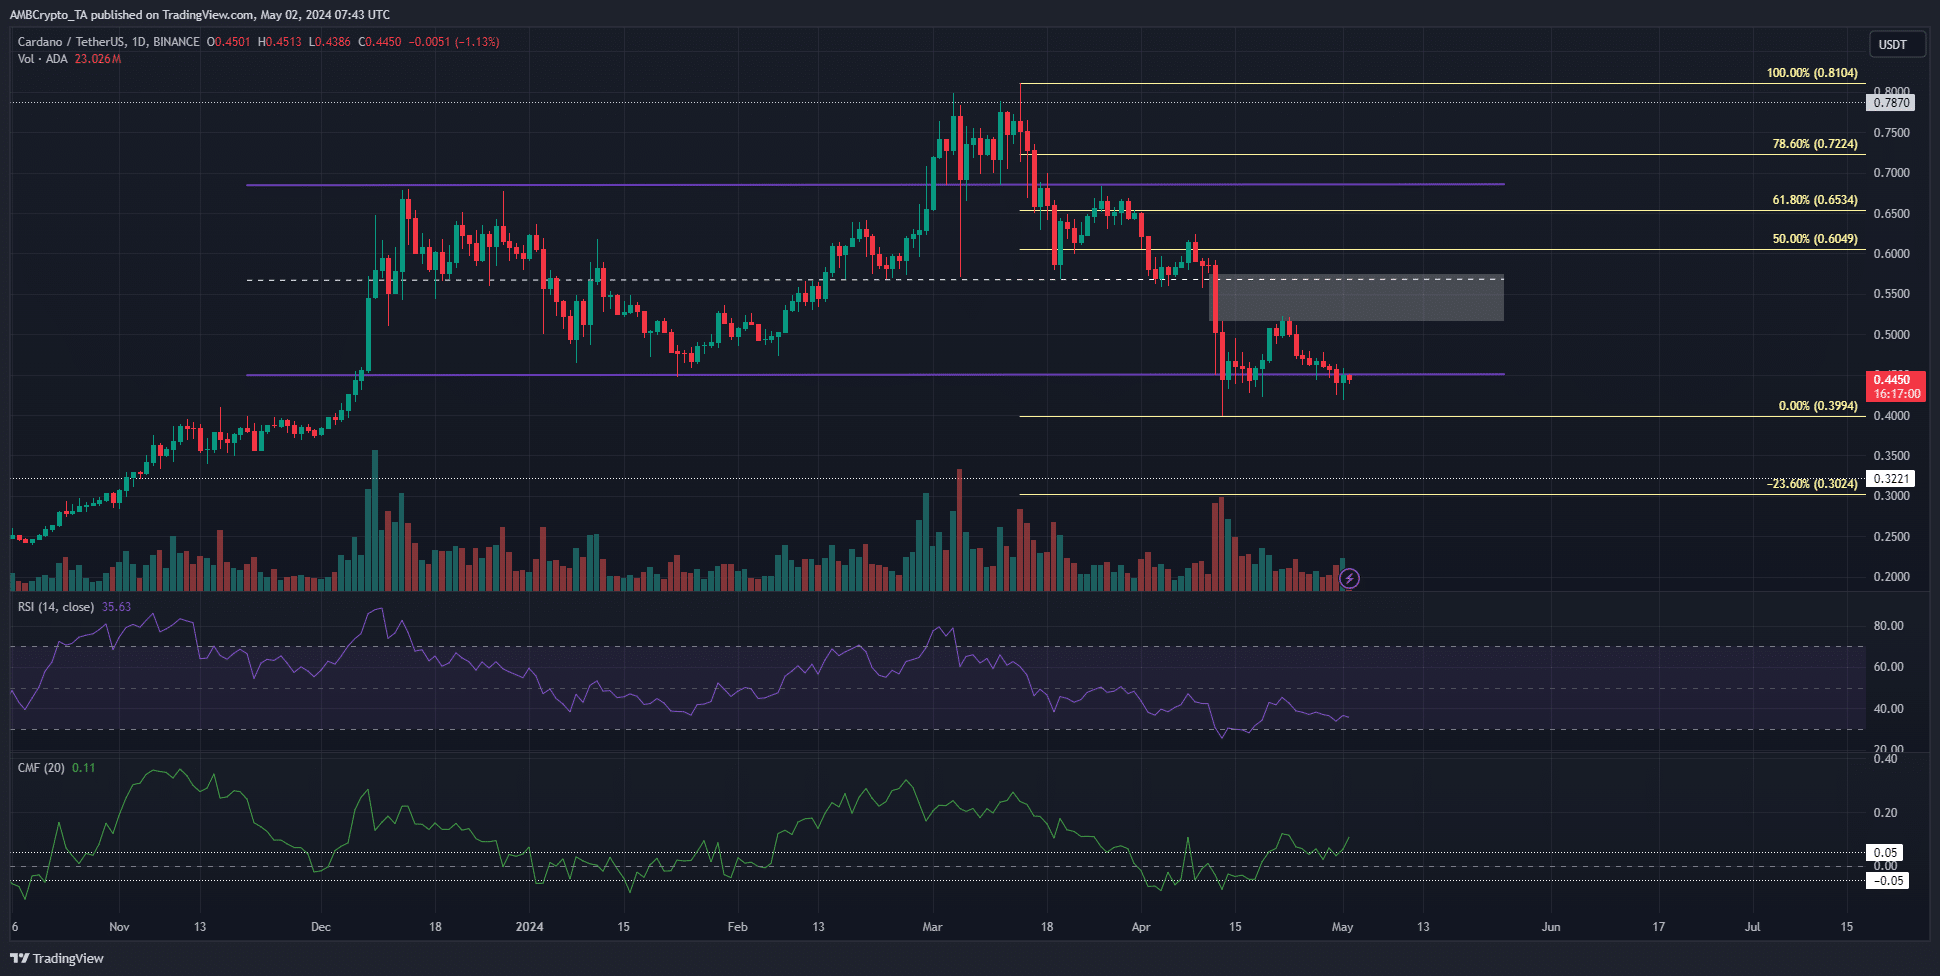Click the volume value 23.026M

(98, 59)
